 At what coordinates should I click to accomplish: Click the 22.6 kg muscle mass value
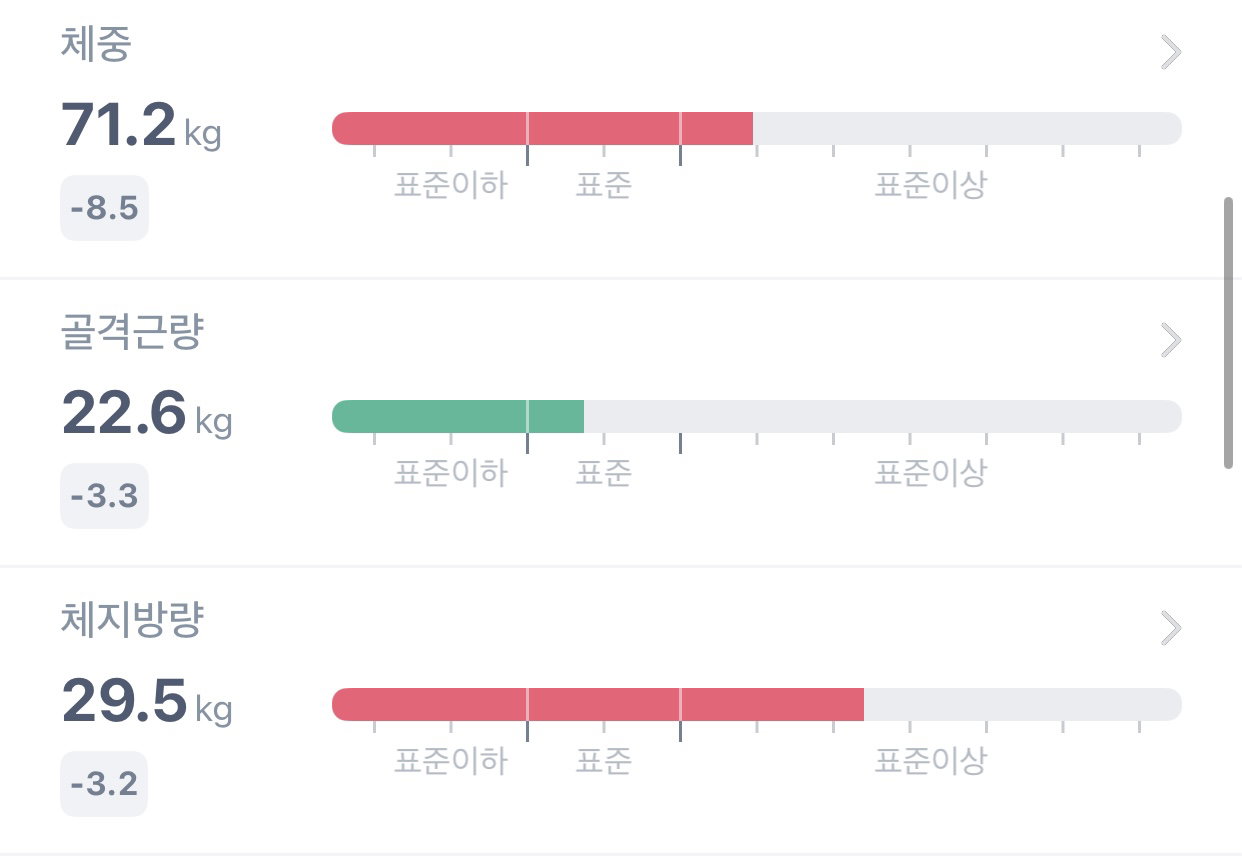coord(146,413)
